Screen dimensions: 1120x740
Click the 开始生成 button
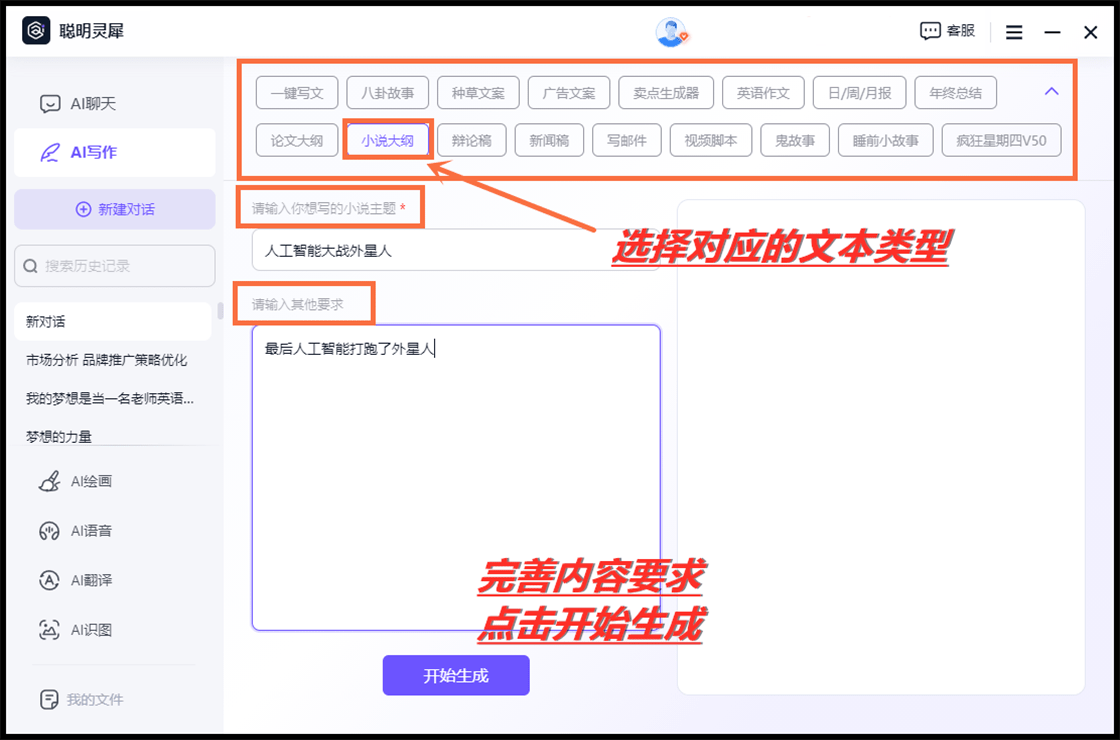pyautogui.click(x=456, y=675)
